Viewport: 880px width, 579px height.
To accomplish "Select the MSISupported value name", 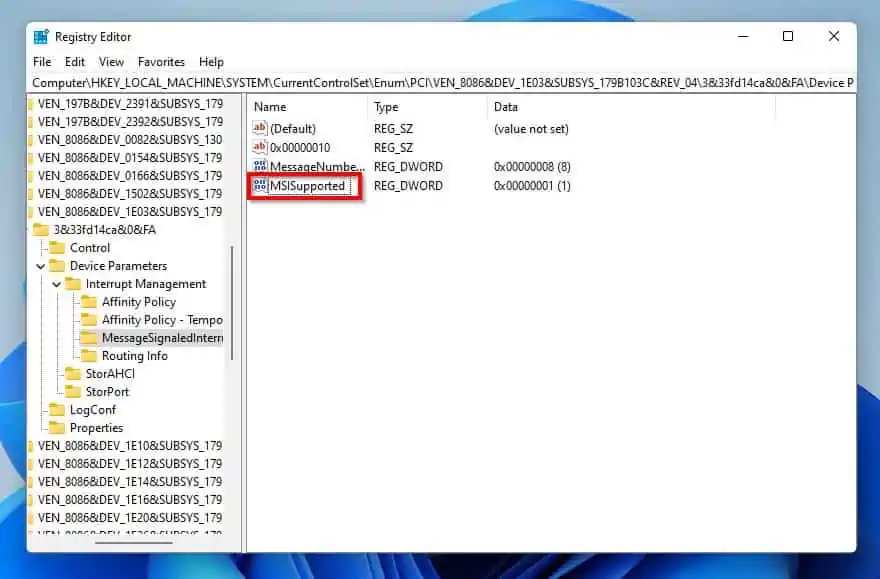I will click(308, 186).
